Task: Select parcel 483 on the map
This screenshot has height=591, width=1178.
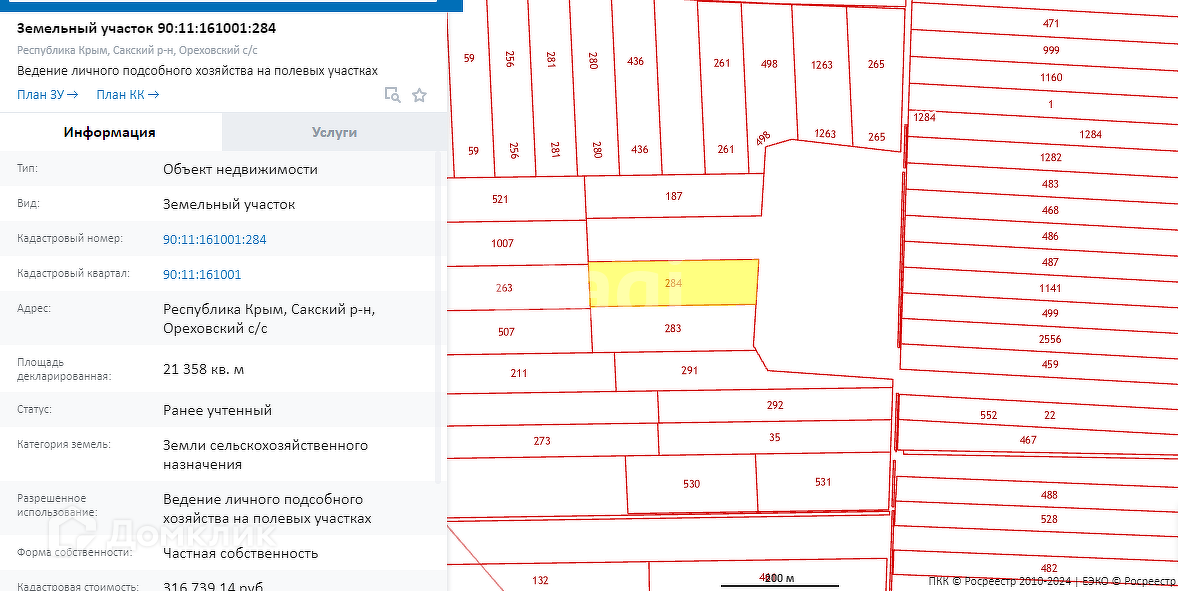Action: tap(1050, 184)
